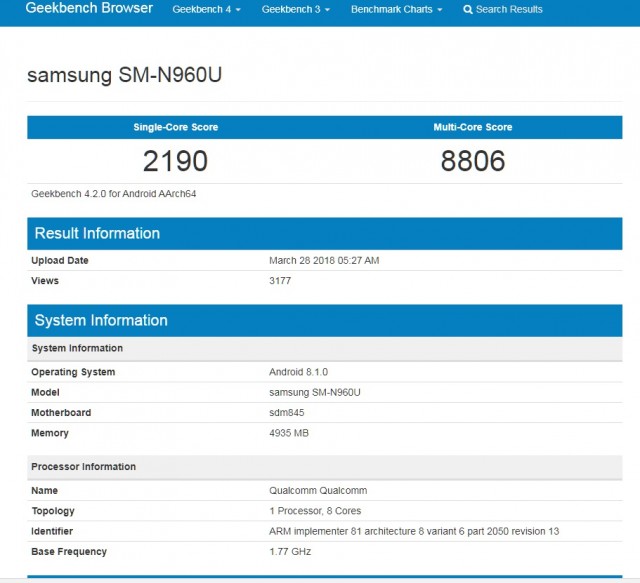Click the Geekbench 4.2.0 for Android AArch64 text
The height and width of the screenshot is (583, 640).
(x=114, y=193)
